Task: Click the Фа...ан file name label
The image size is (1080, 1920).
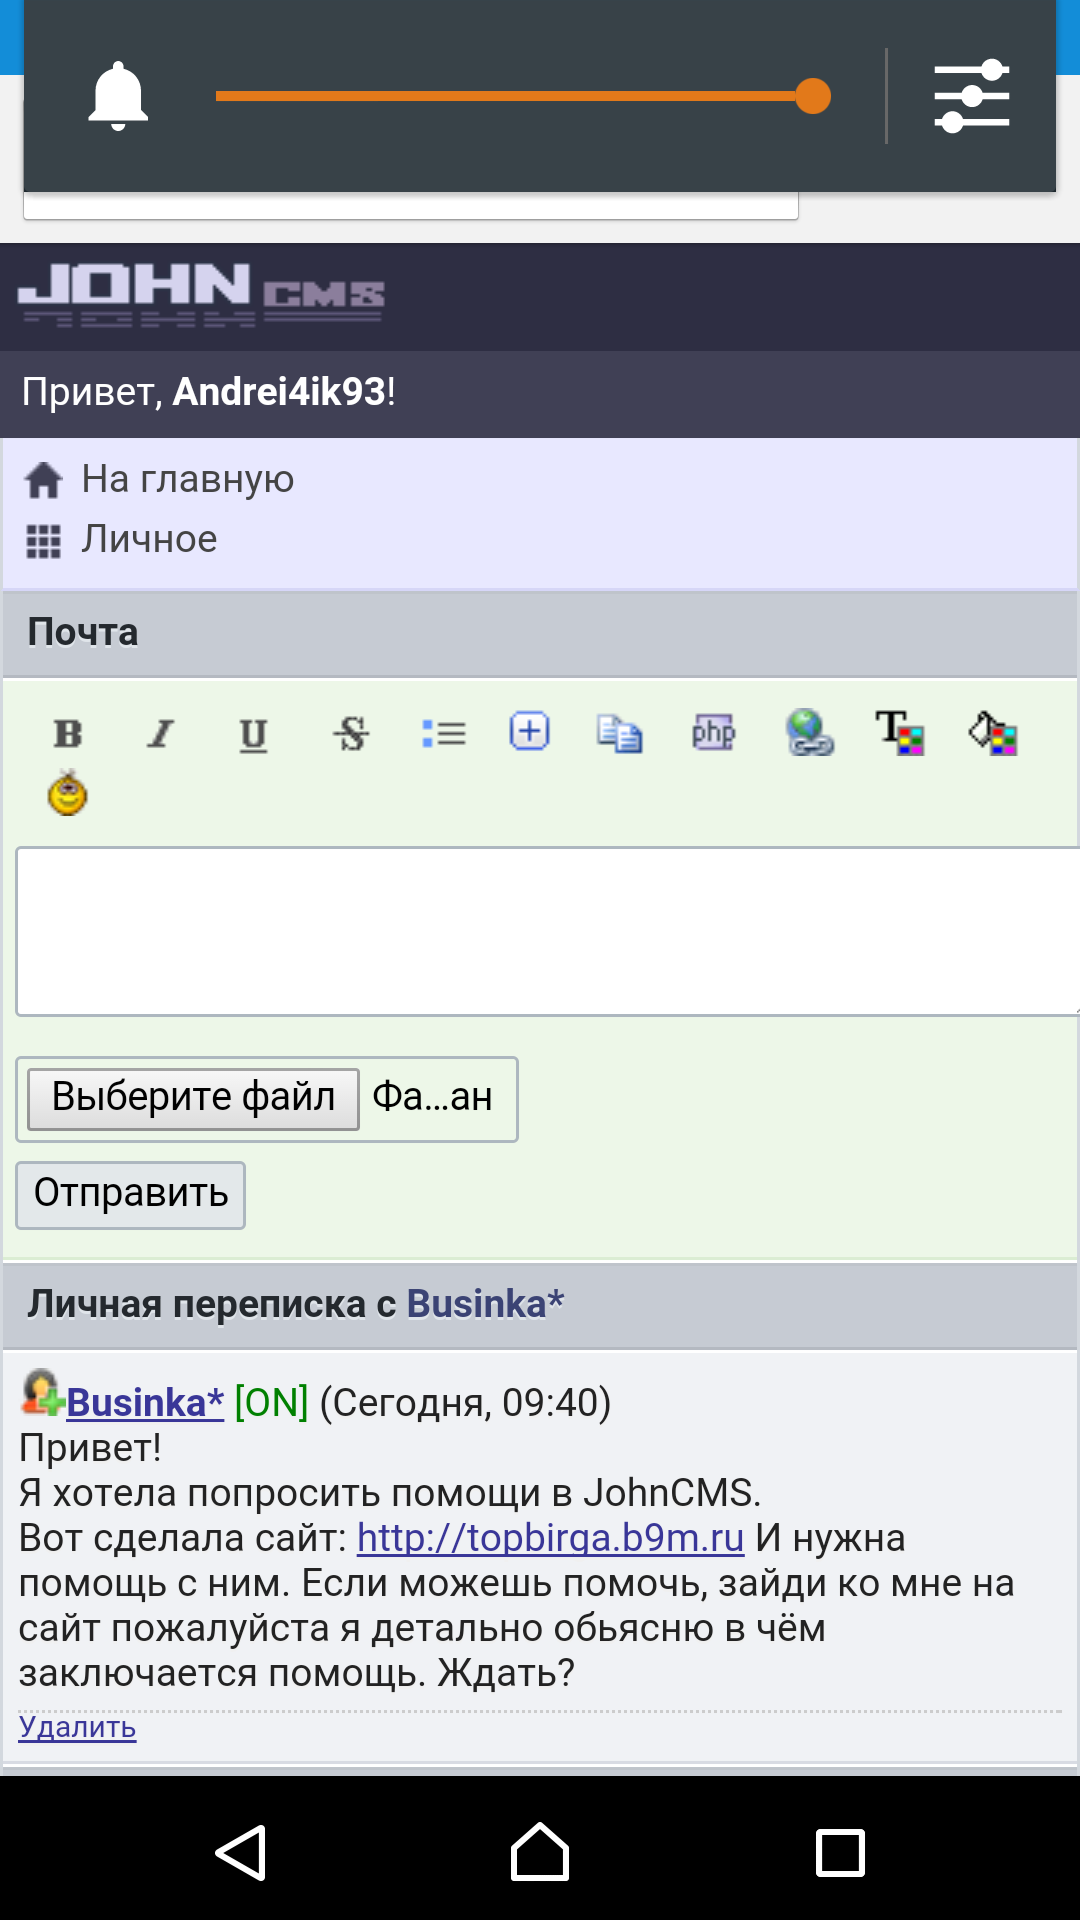Action: (x=432, y=1098)
